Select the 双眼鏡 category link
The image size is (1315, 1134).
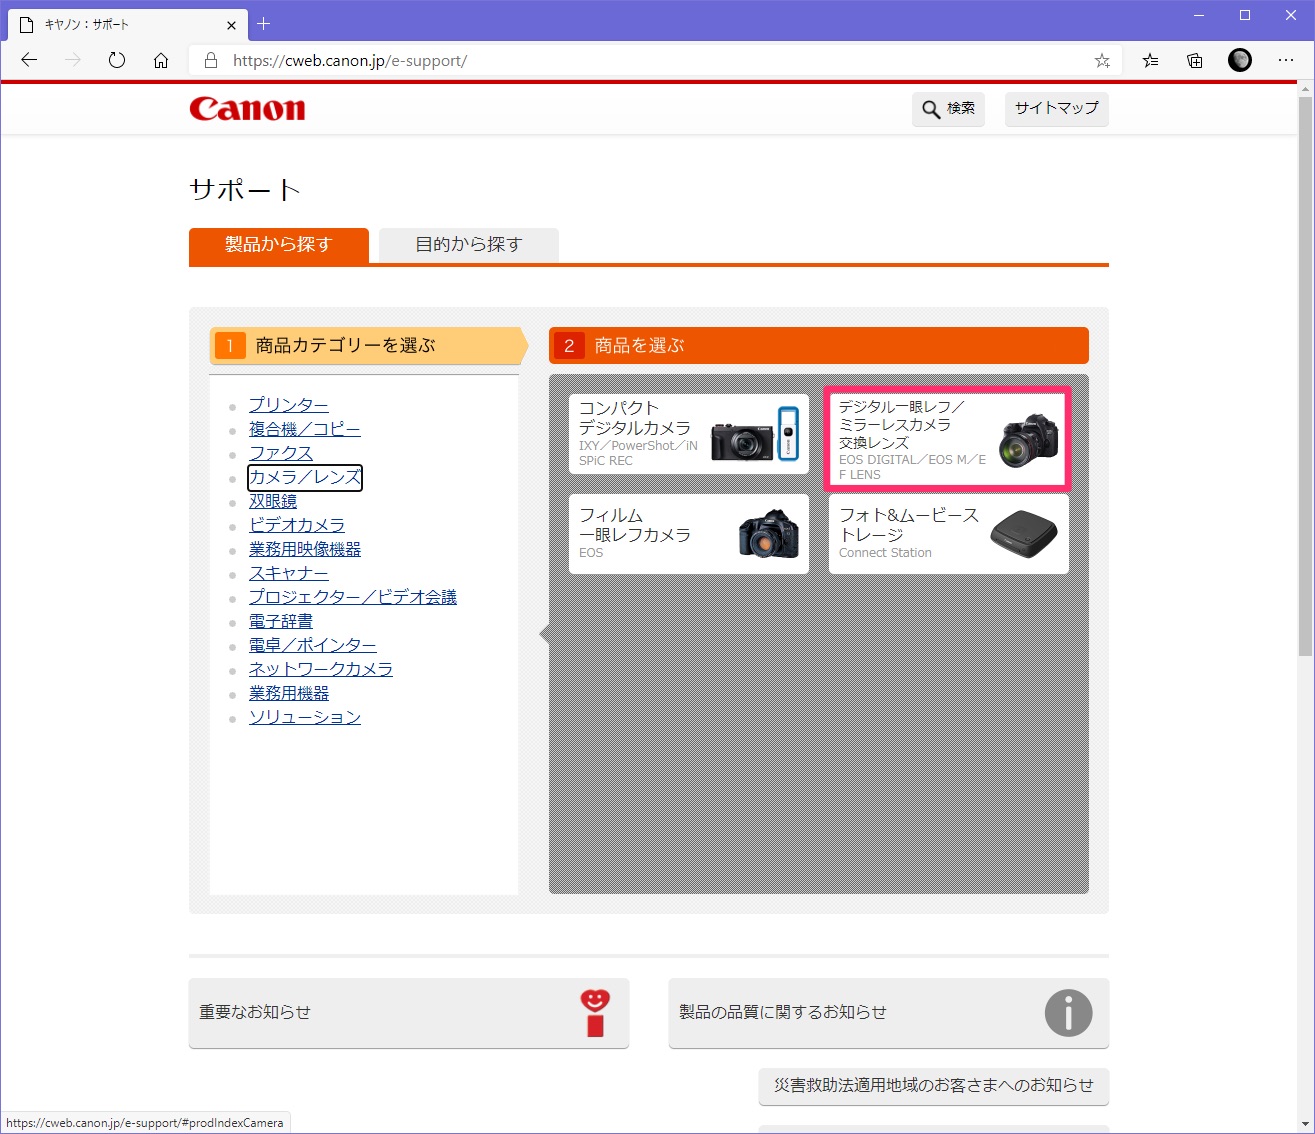pyautogui.click(x=273, y=501)
